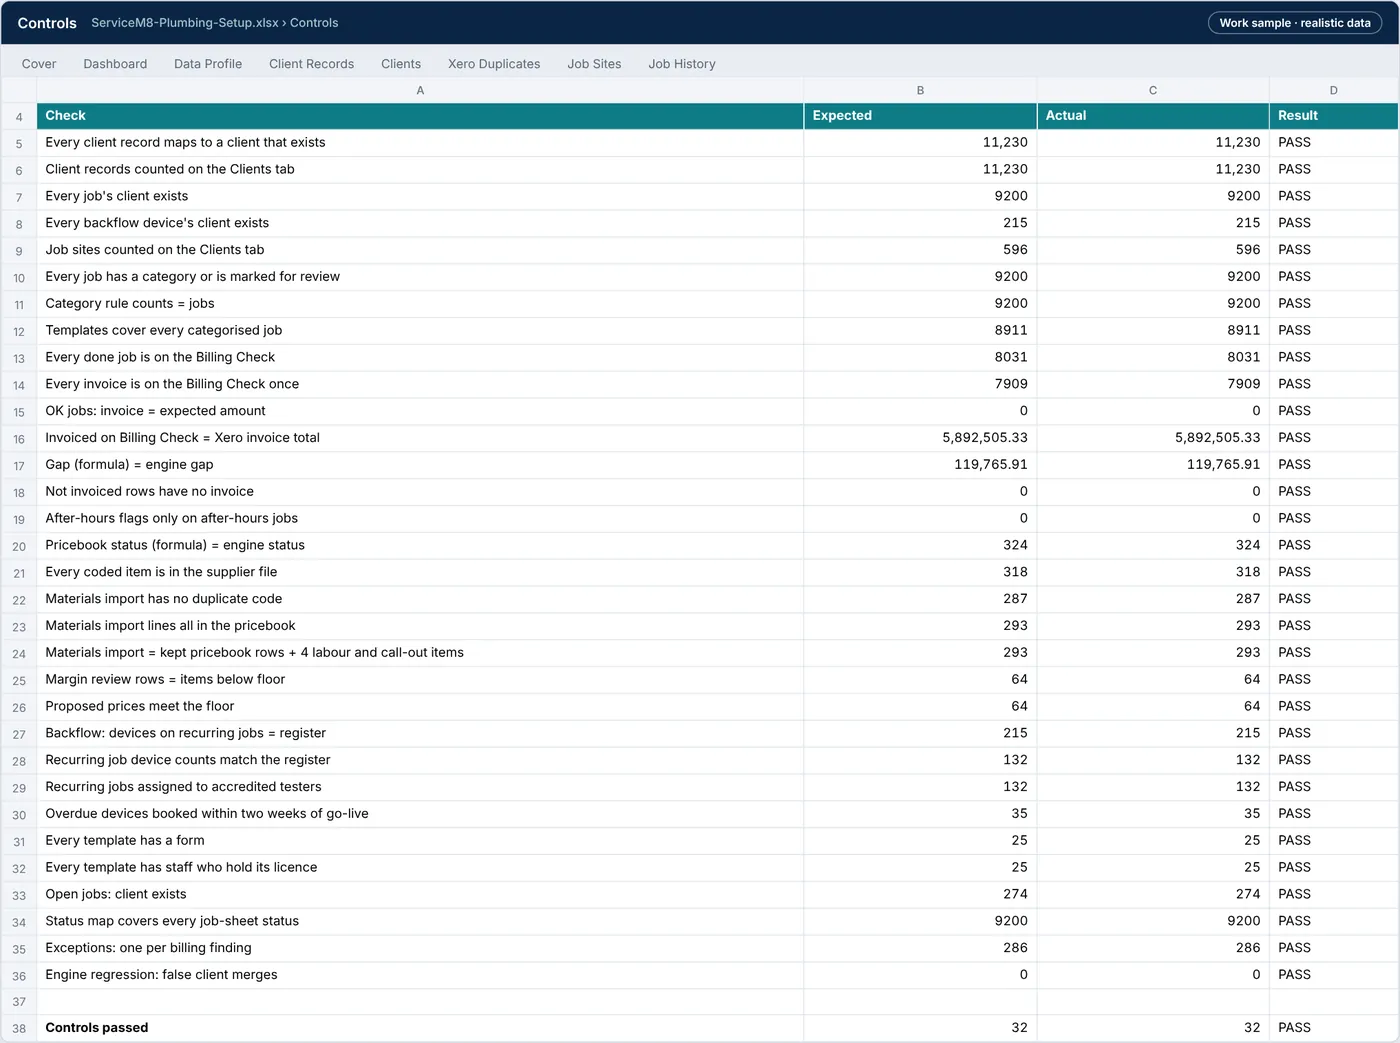Select 'Recurring jobs assigned to accredited testers'

point(420,787)
